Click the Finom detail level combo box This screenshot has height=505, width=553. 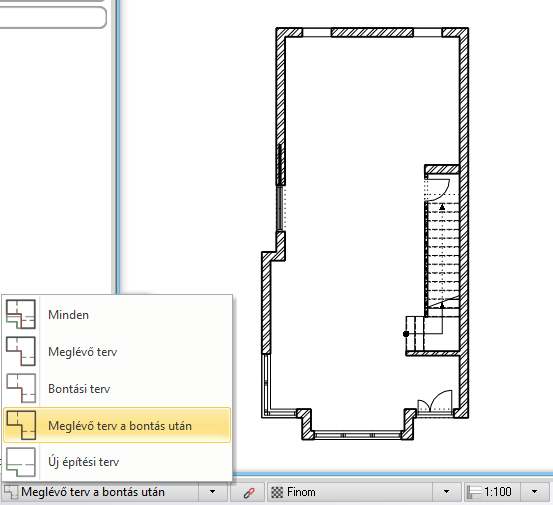[x=364, y=492]
